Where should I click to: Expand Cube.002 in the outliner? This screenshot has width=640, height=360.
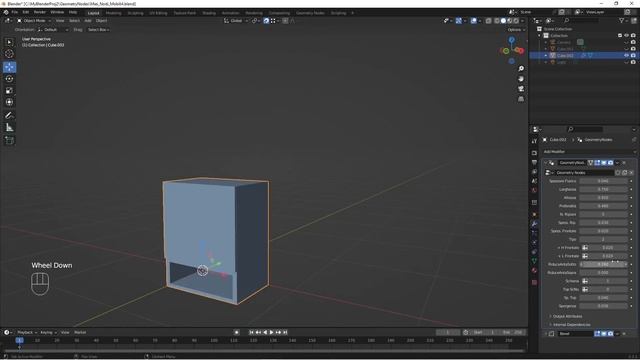tap(546, 55)
